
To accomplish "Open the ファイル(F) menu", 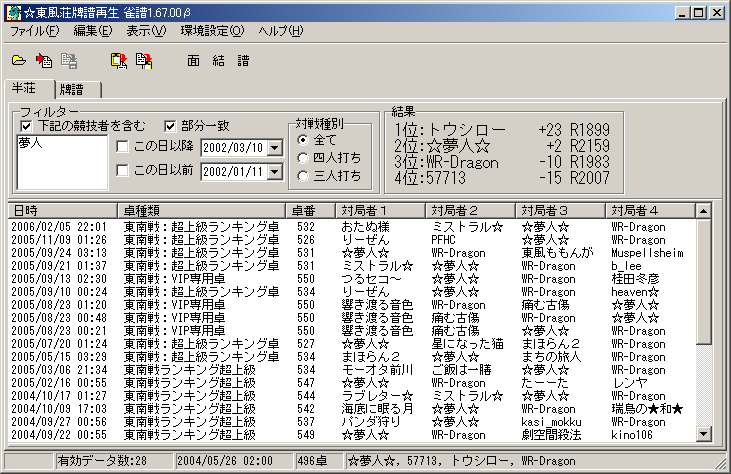I will click(35, 32).
